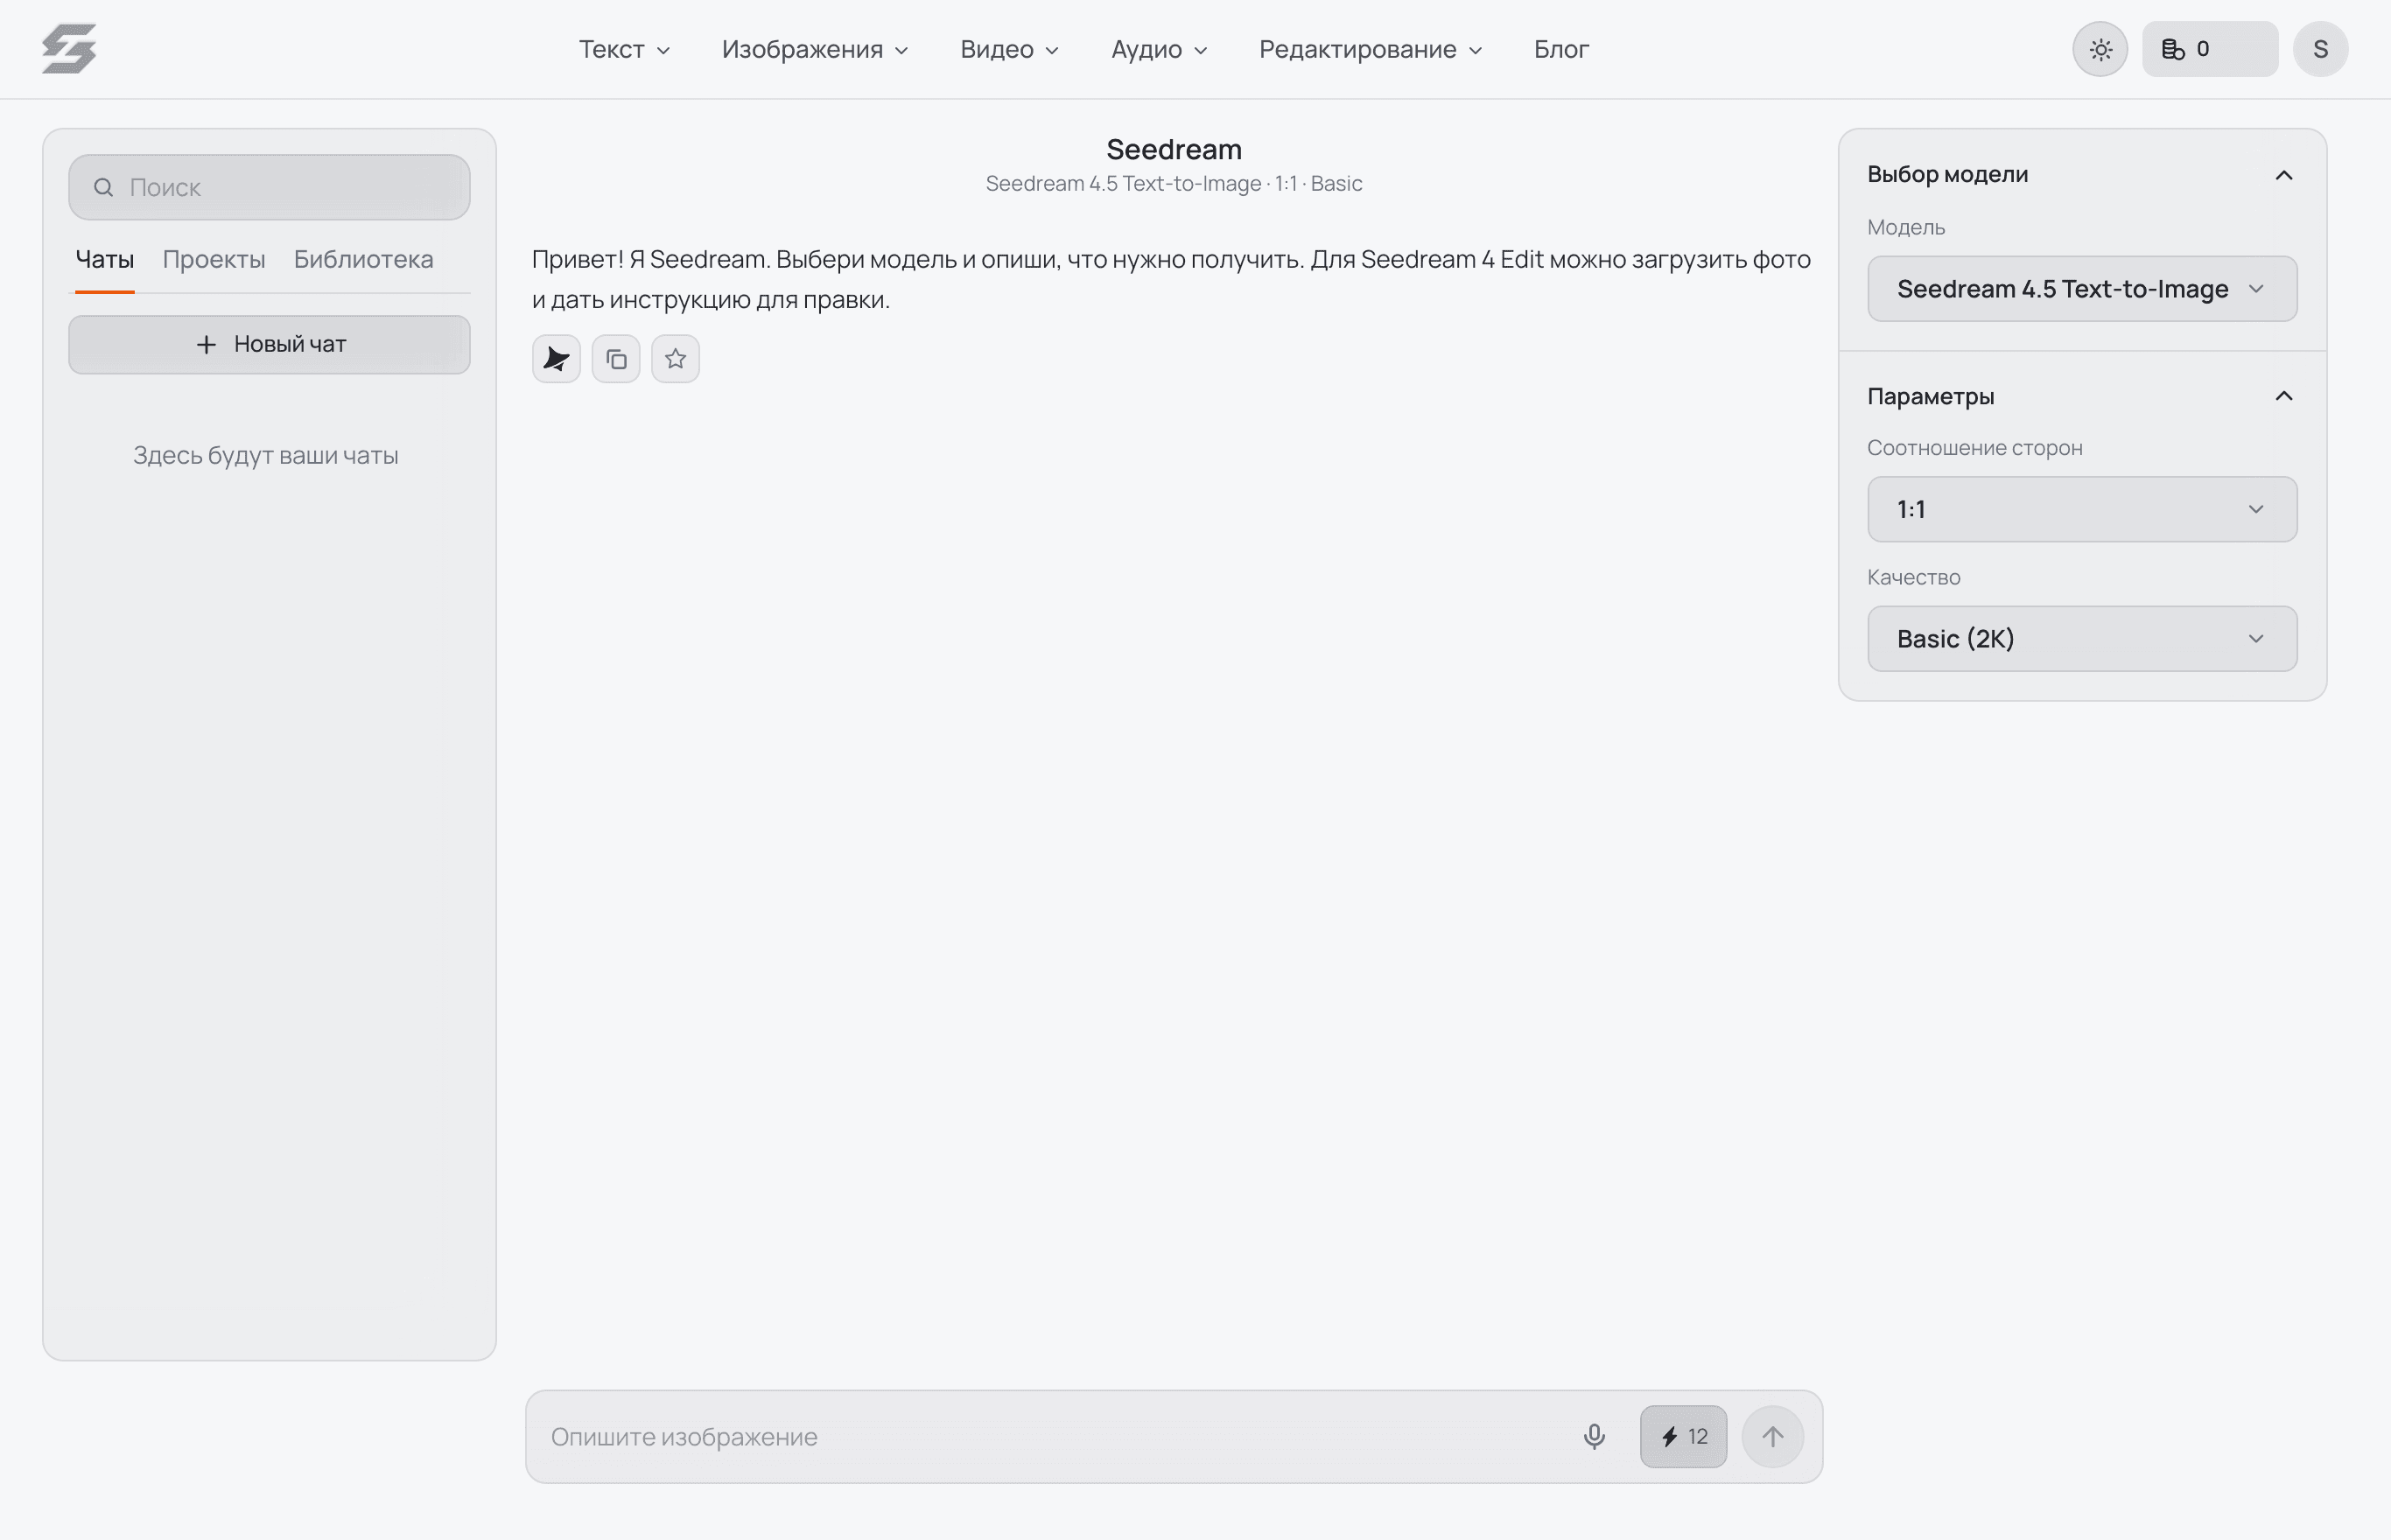This screenshot has height=1540, width=2391.
Task: Open the Seedream 4.5 Text-to-Image model dropdown
Action: click(2082, 289)
